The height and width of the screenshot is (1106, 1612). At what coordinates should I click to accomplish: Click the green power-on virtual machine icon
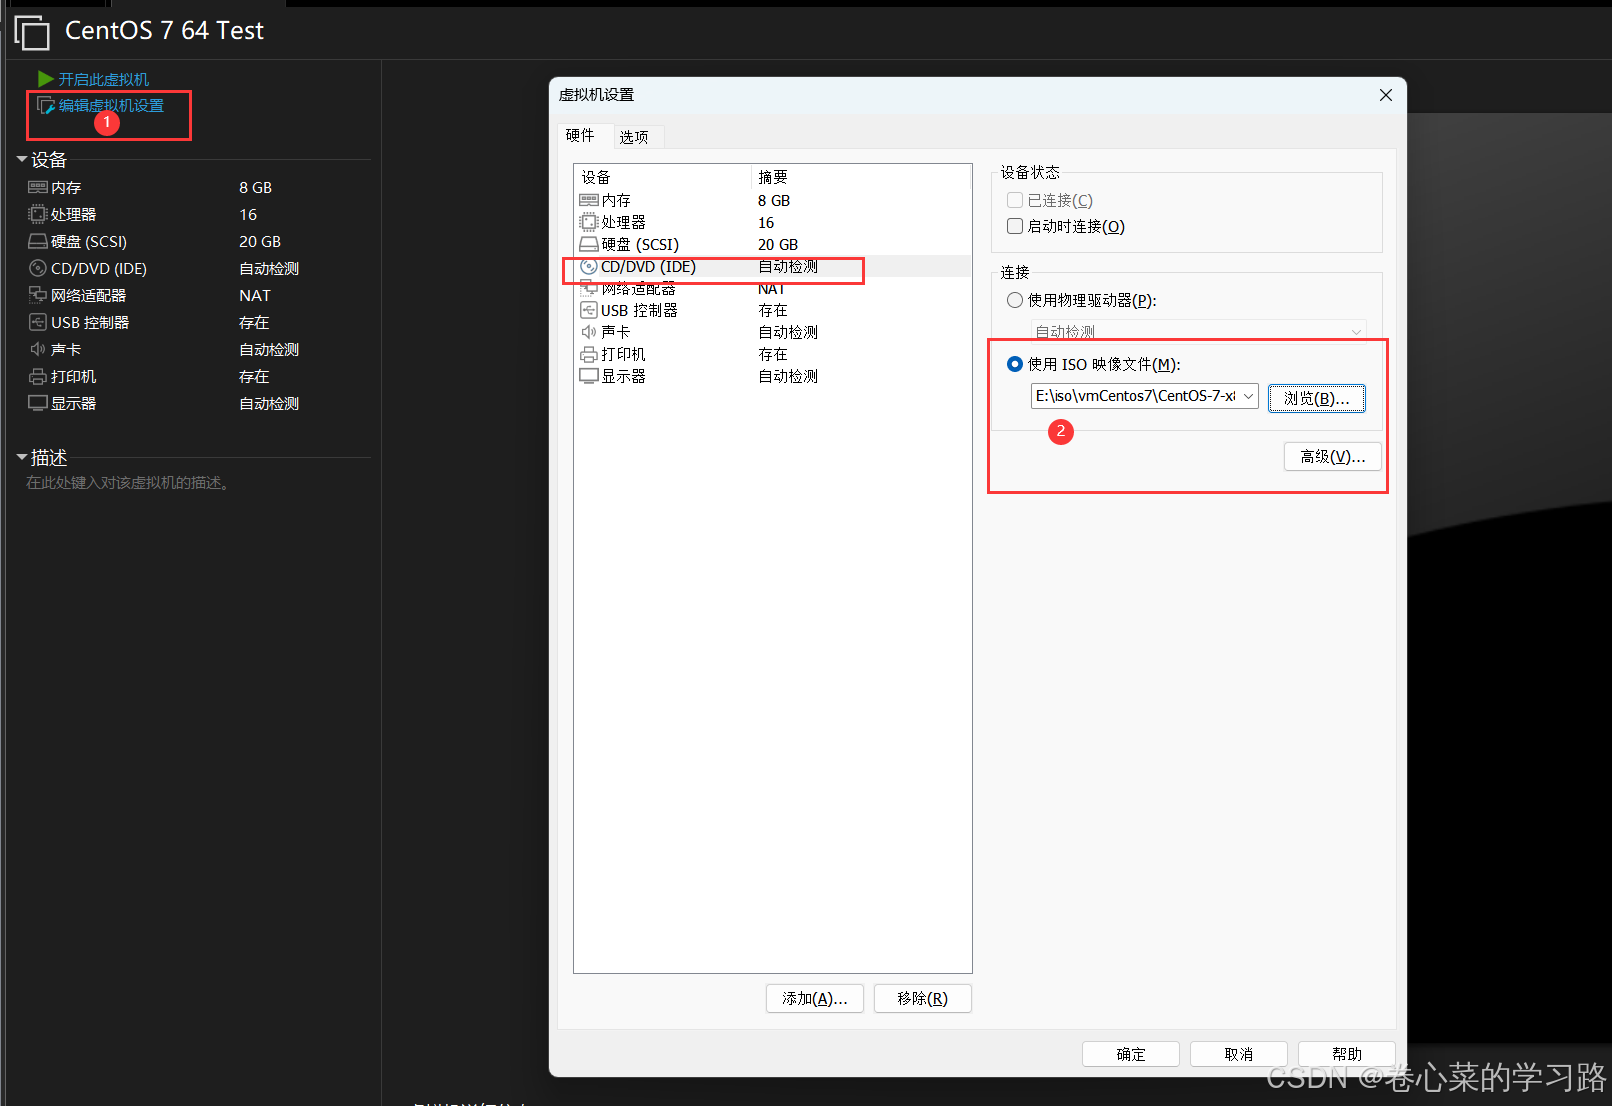pyautogui.click(x=45, y=79)
